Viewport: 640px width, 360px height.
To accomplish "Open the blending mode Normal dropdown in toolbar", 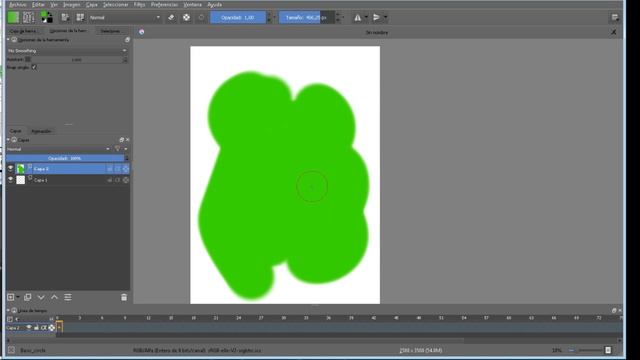I will click(124, 18).
